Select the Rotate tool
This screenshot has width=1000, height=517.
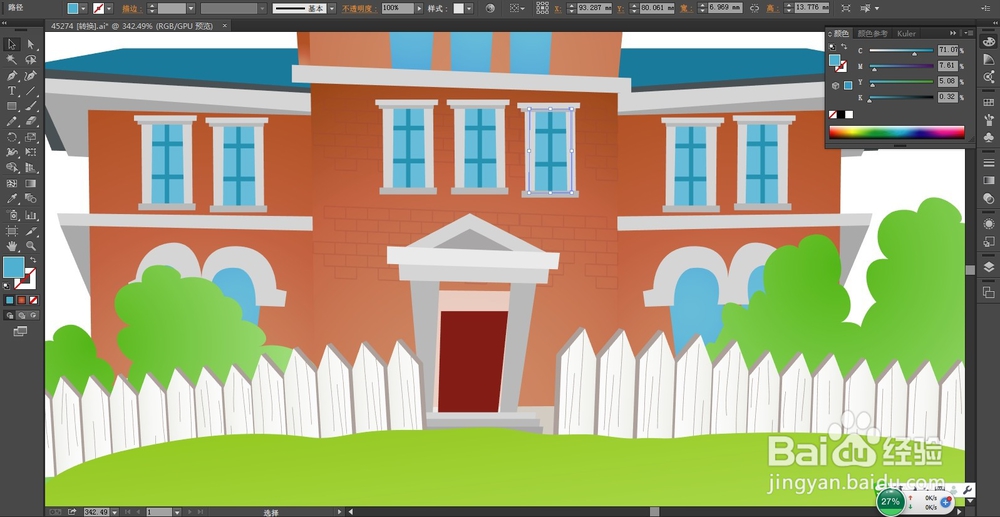coord(11,137)
